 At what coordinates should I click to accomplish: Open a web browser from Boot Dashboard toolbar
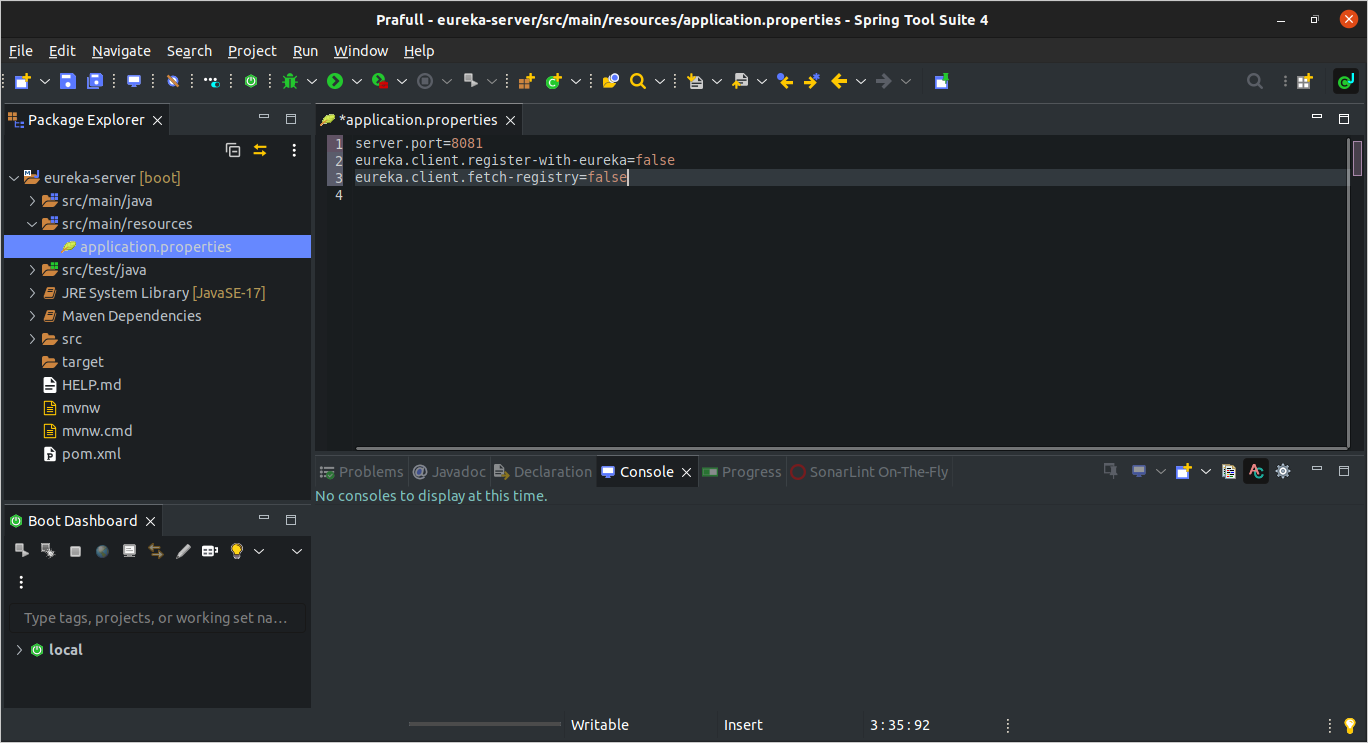pos(102,550)
